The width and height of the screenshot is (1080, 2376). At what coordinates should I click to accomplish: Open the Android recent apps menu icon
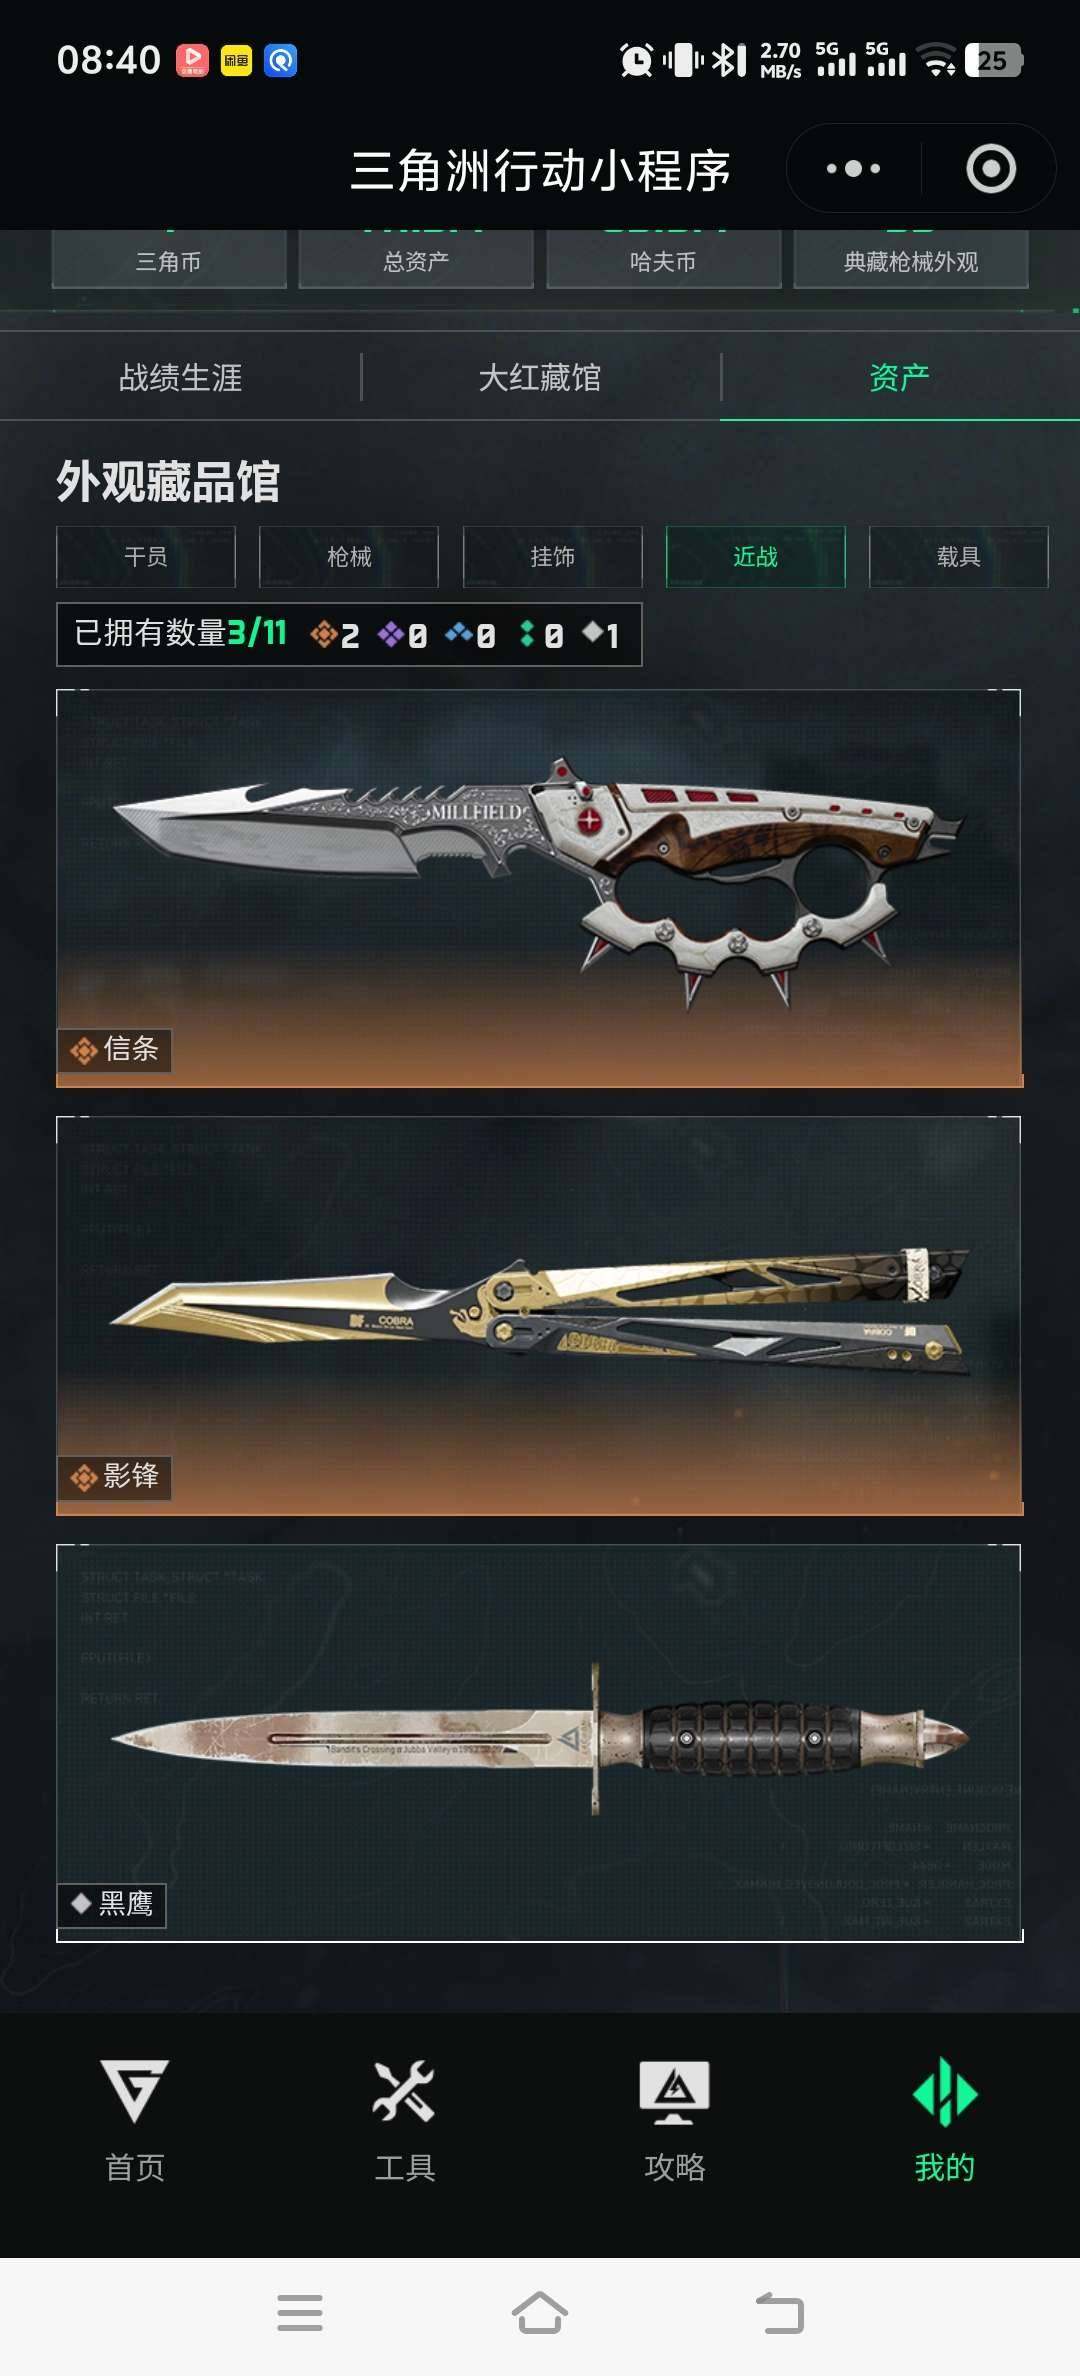coord(300,2313)
